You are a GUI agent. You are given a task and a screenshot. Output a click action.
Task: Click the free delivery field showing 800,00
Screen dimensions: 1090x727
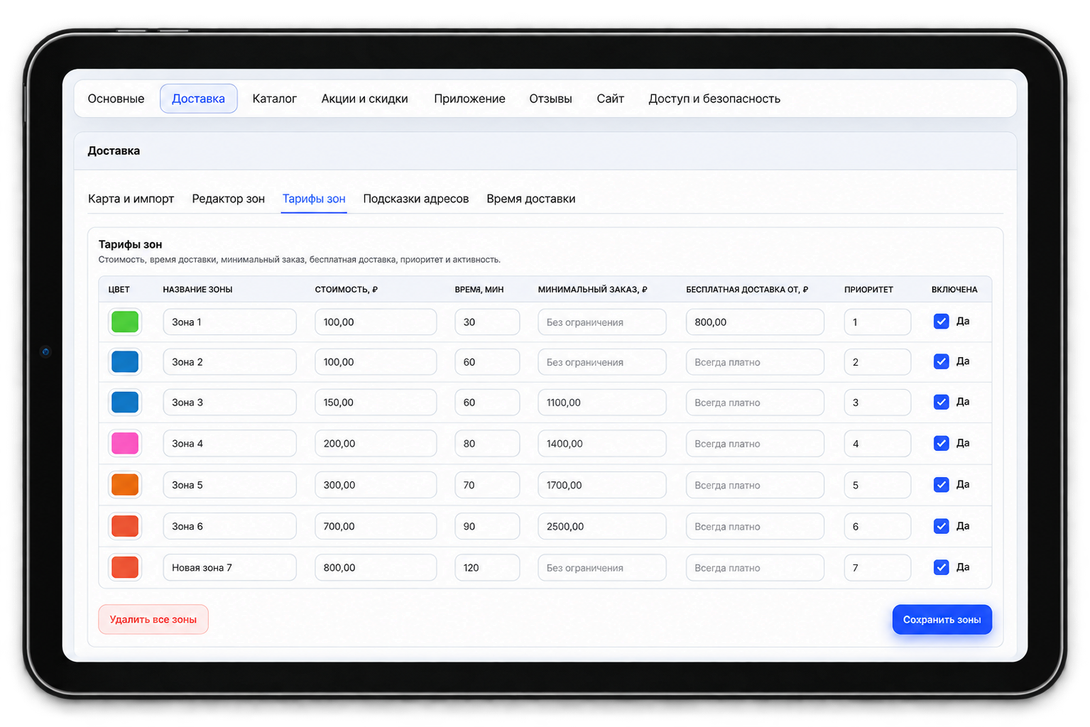tap(755, 322)
